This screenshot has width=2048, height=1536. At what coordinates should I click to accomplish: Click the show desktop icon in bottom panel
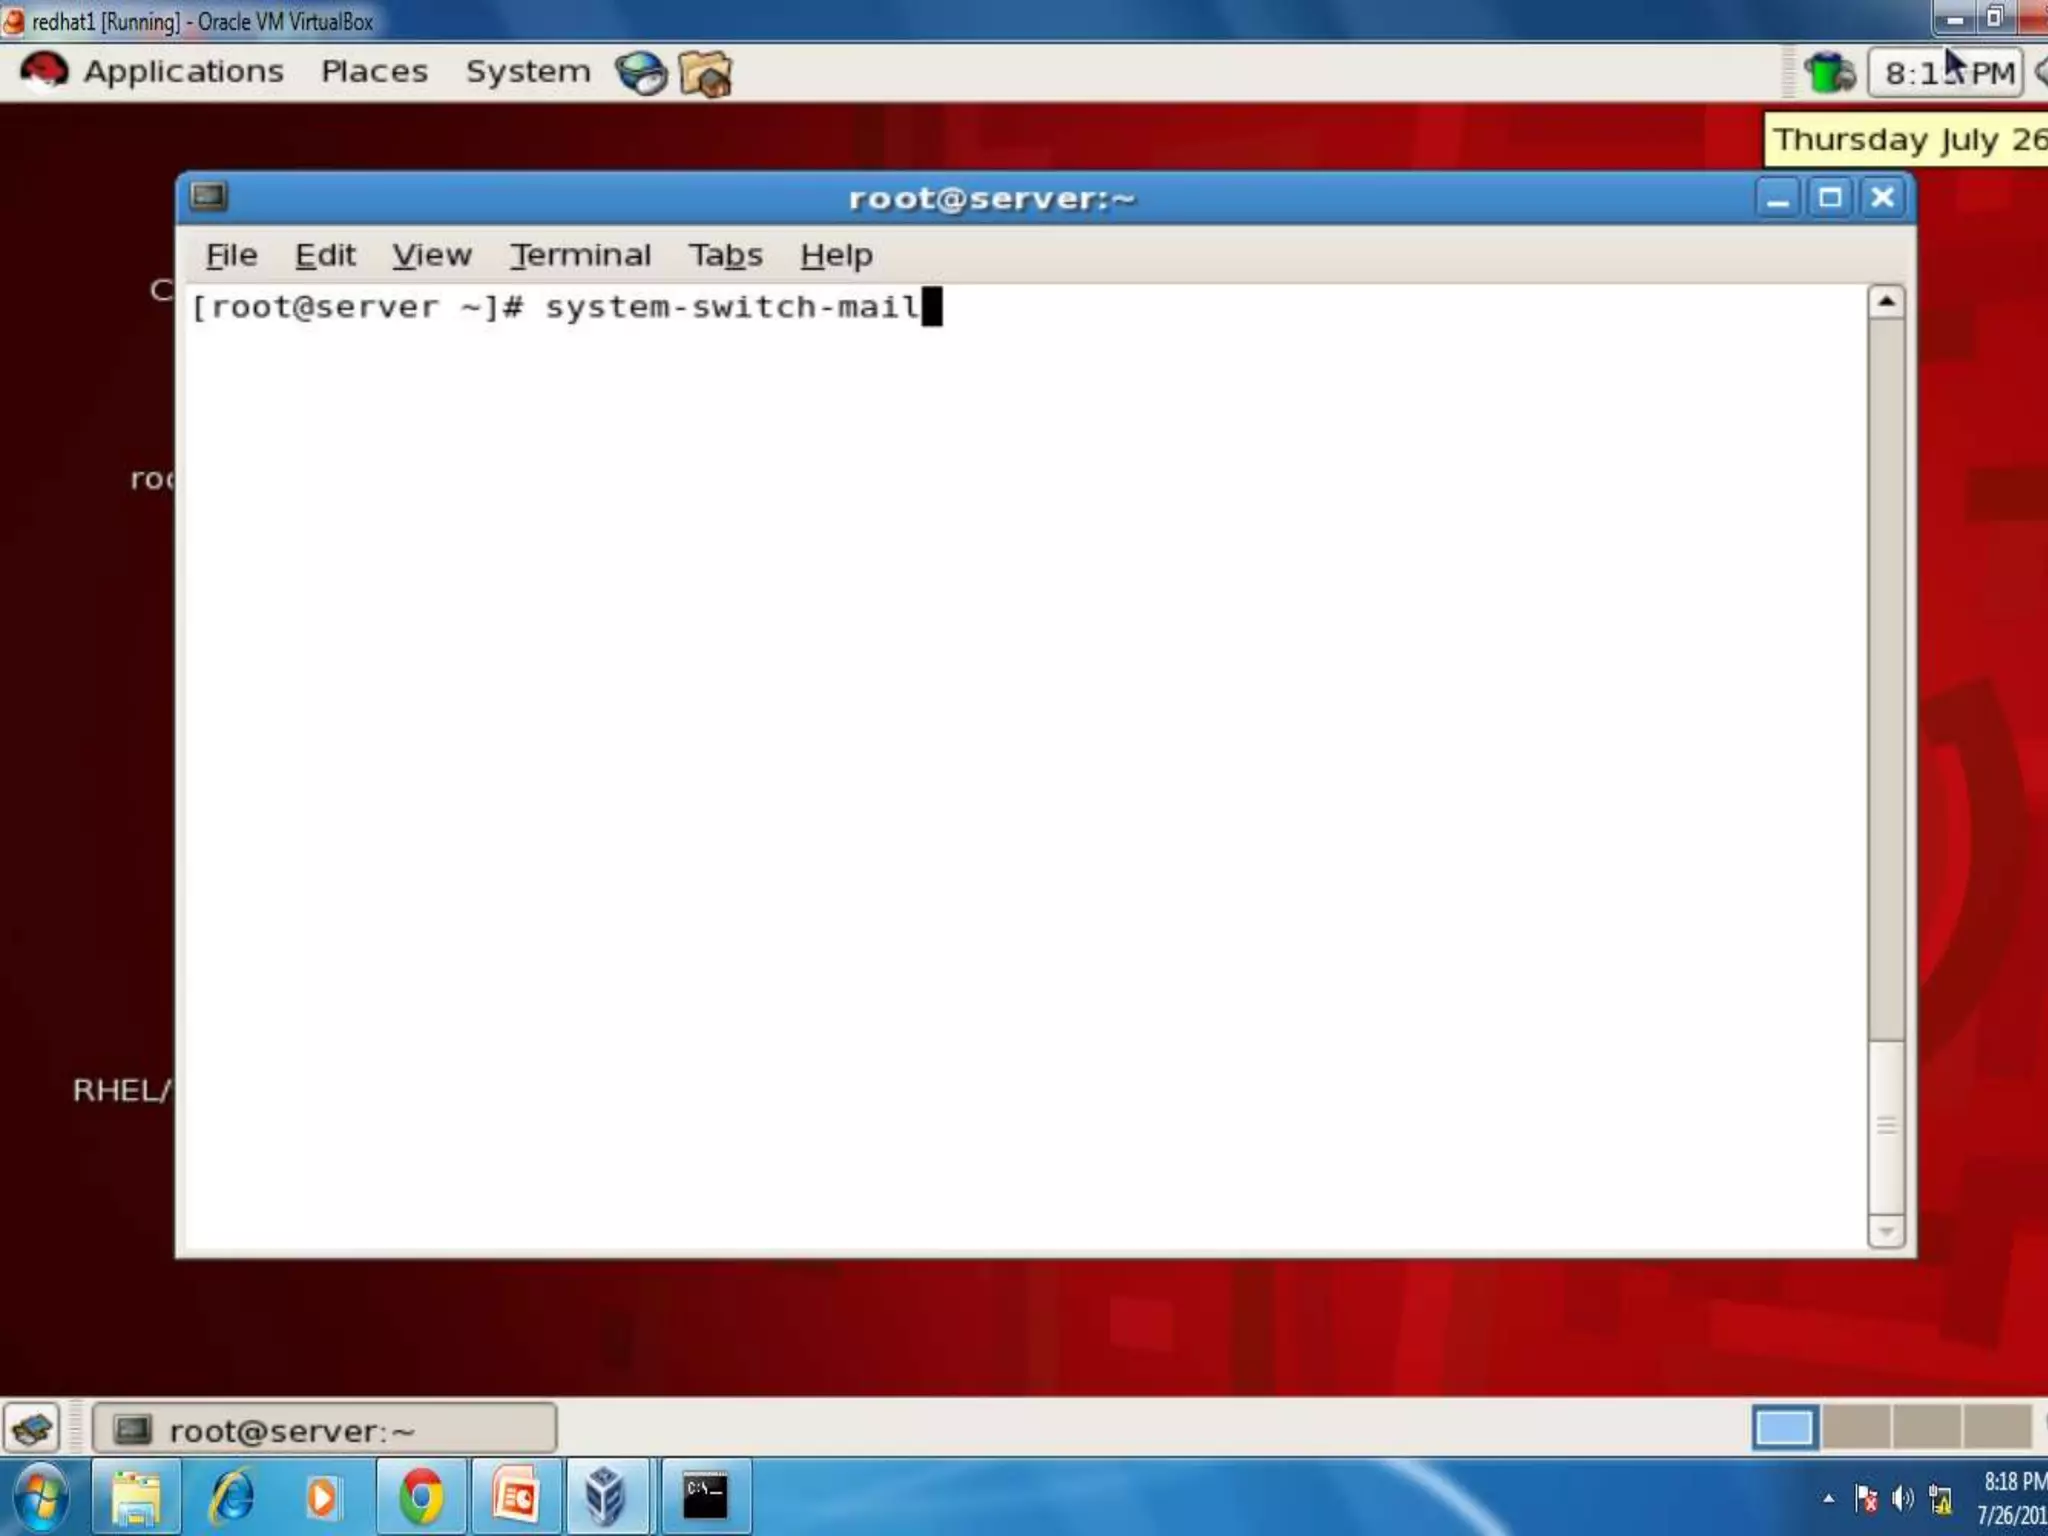[32, 1429]
